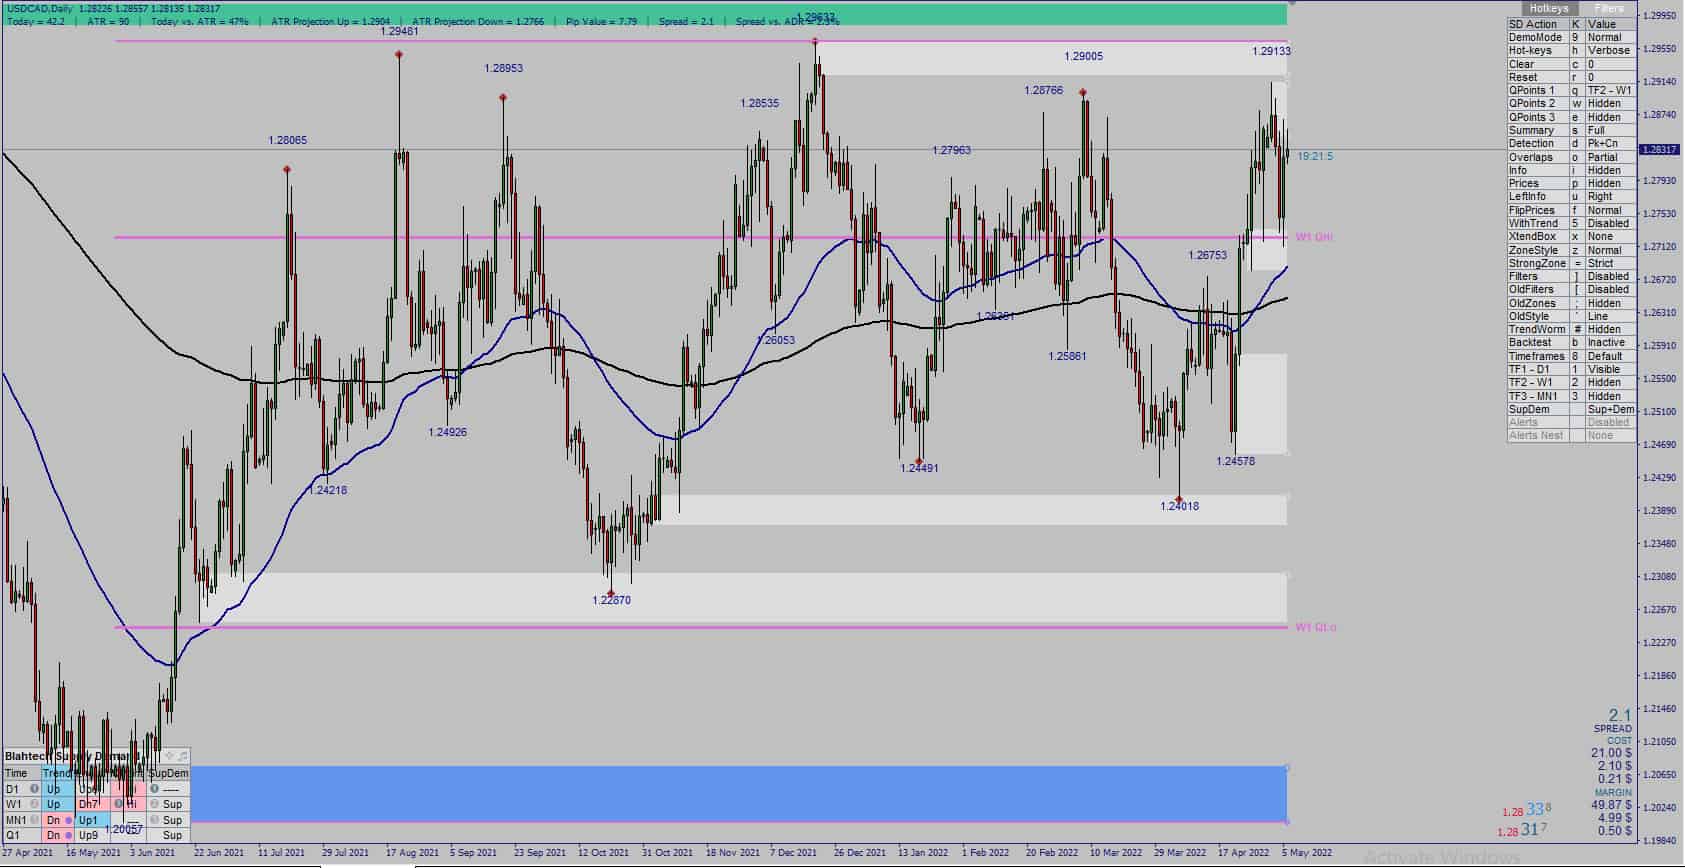
Task: Click the purple dot in MN1 Trend cell
Action: pyautogui.click(x=68, y=820)
